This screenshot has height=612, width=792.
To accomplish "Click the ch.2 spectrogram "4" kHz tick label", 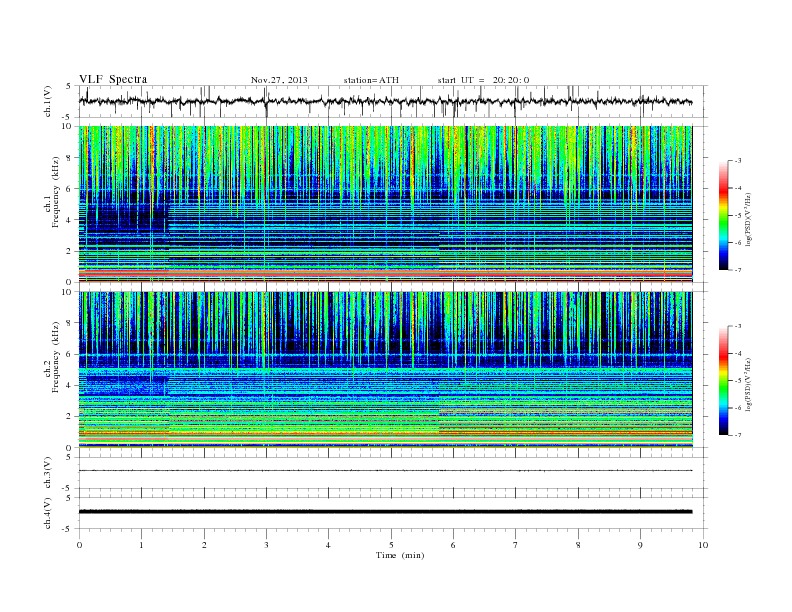I will click(70, 386).
